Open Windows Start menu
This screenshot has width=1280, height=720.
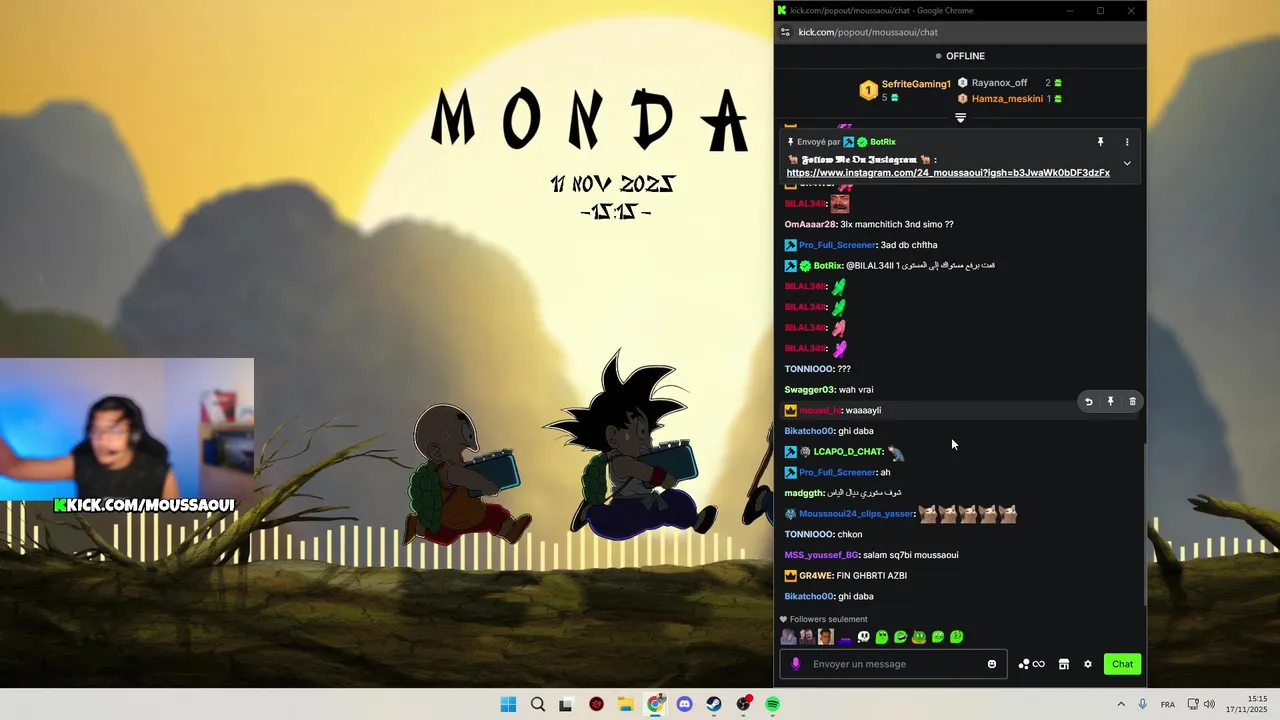coord(508,704)
